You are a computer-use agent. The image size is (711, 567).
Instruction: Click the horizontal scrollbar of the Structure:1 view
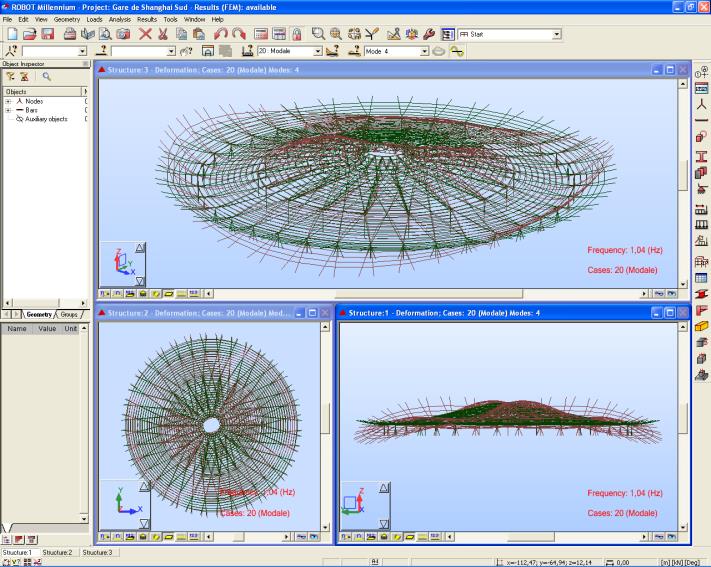point(547,537)
